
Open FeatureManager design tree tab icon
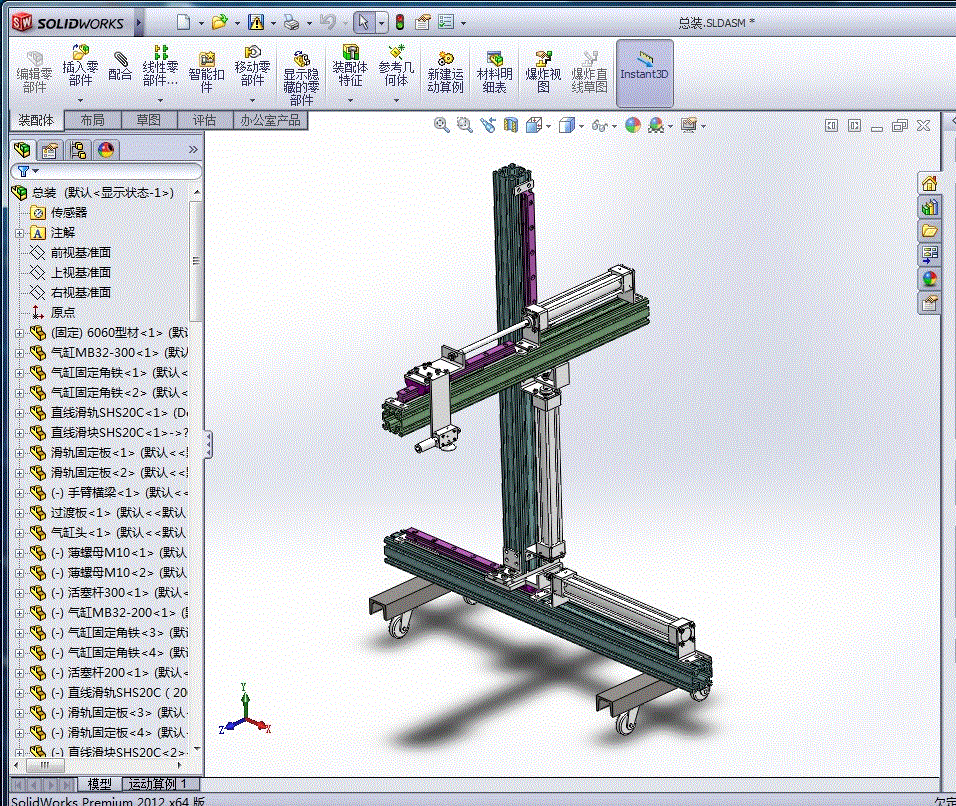pos(23,150)
